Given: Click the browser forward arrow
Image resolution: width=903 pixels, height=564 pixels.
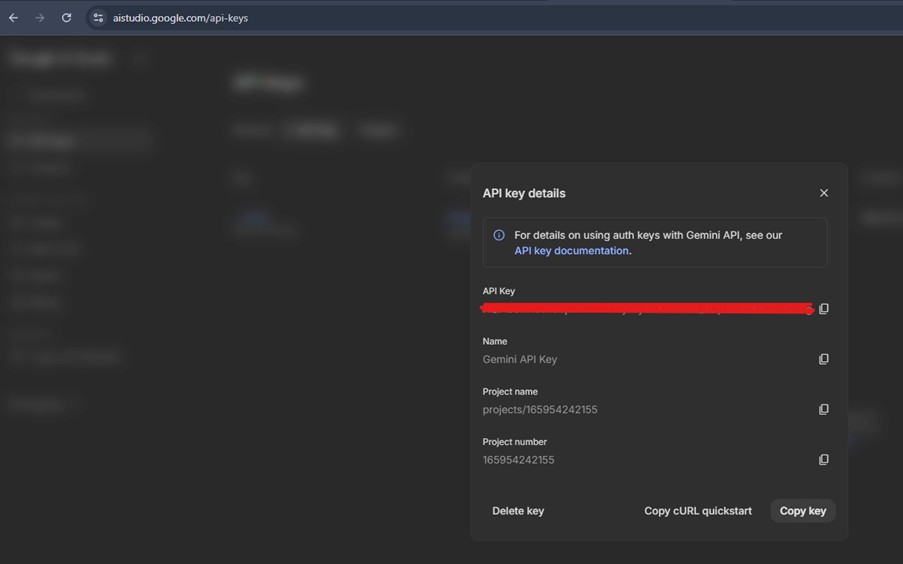Looking at the screenshot, I should (x=40, y=18).
